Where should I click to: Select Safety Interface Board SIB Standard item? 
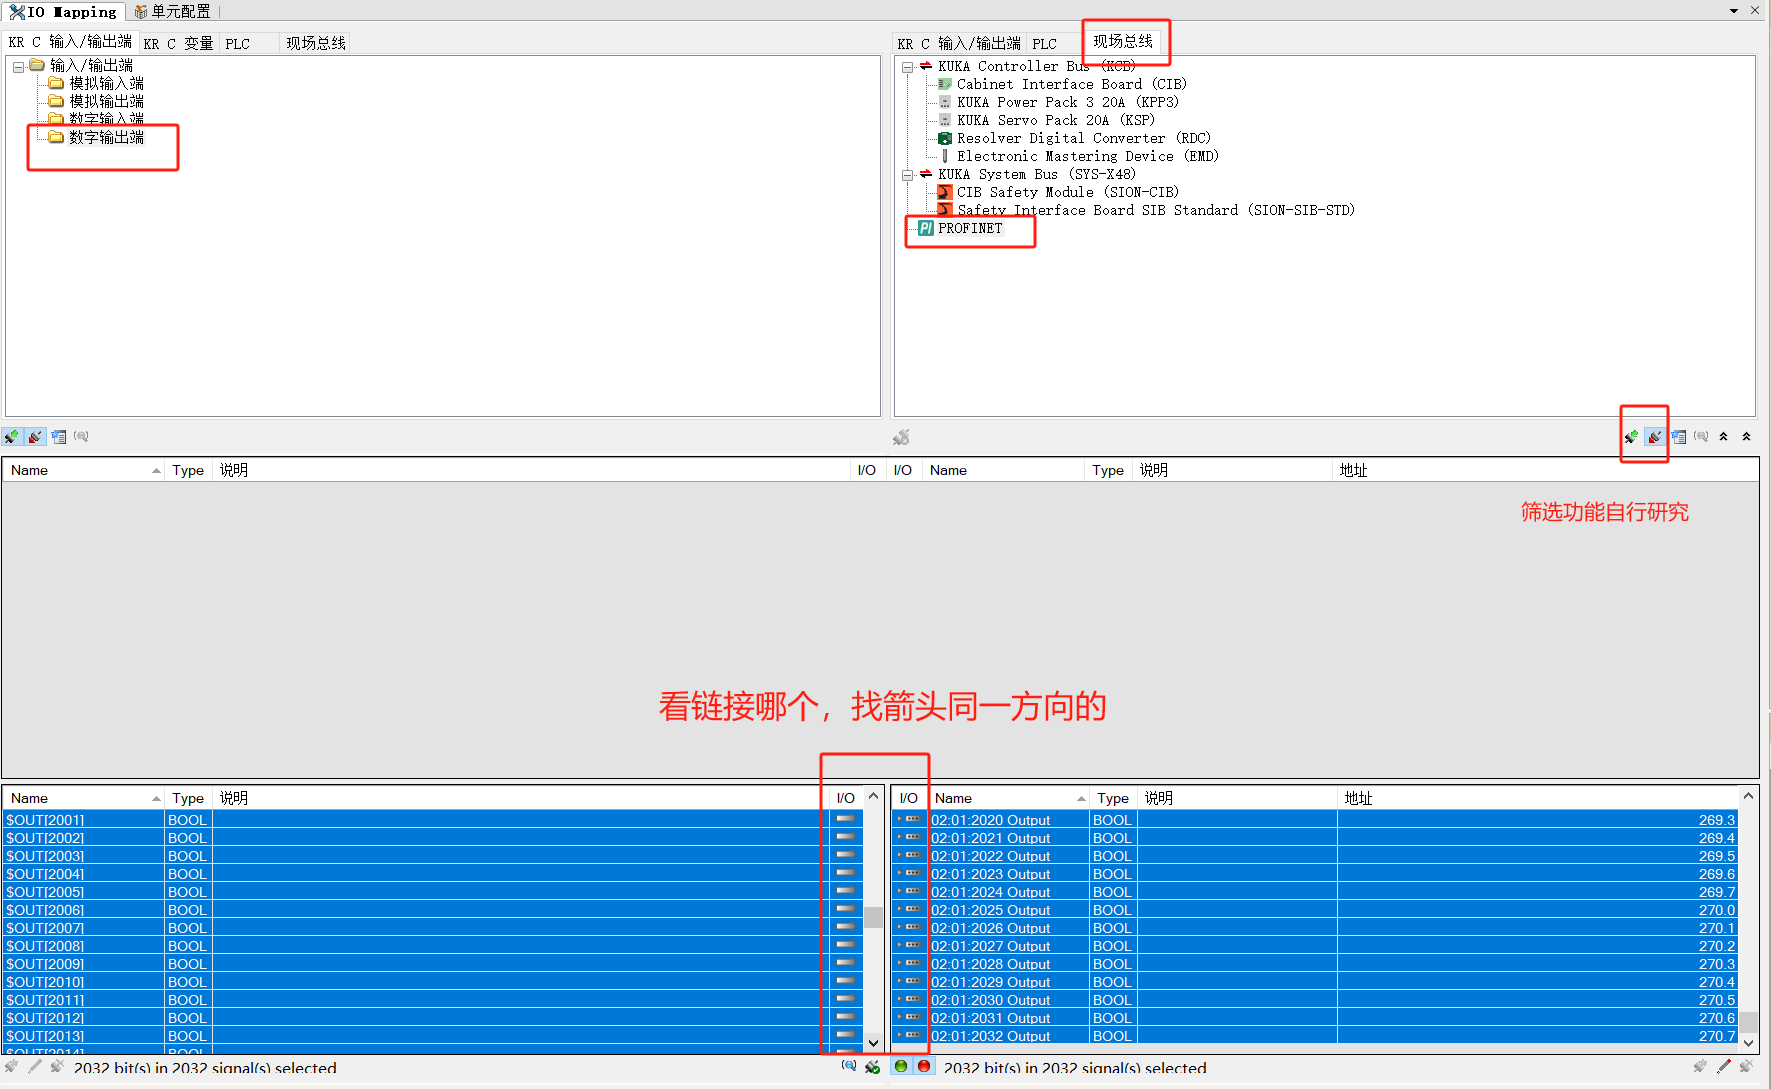[1155, 210]
